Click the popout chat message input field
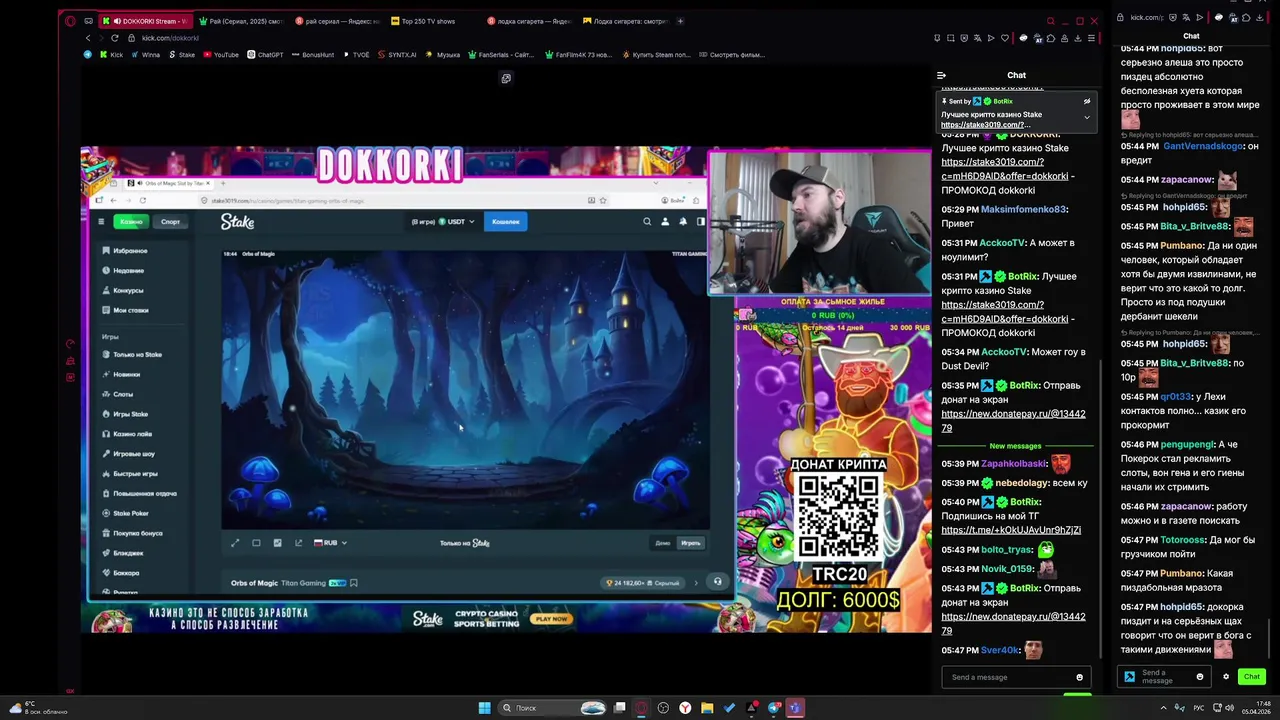The width and height of the screenshot is (1280, 720). click(1165, 677)
